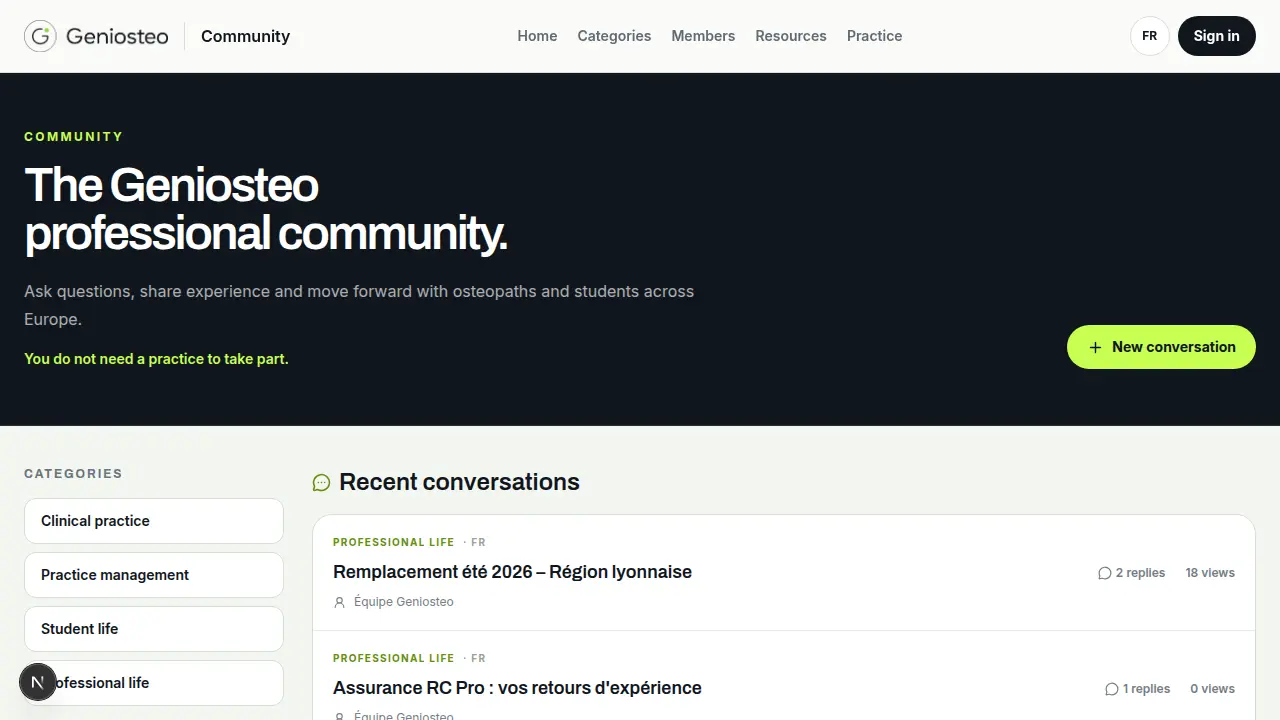Click the 1 replies count

pos(1146,689)
